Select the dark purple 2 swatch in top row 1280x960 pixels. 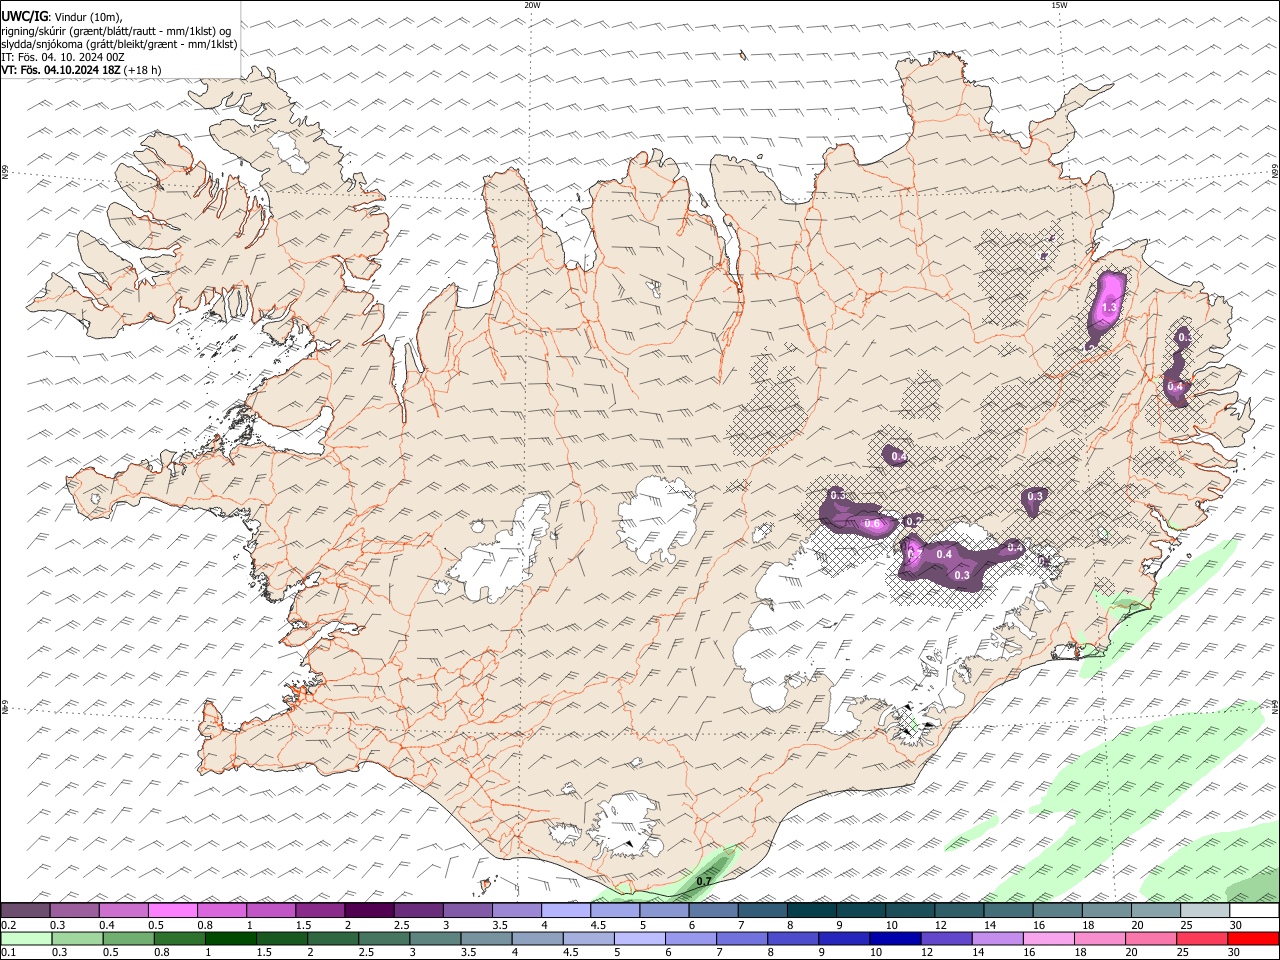point(369,911)
